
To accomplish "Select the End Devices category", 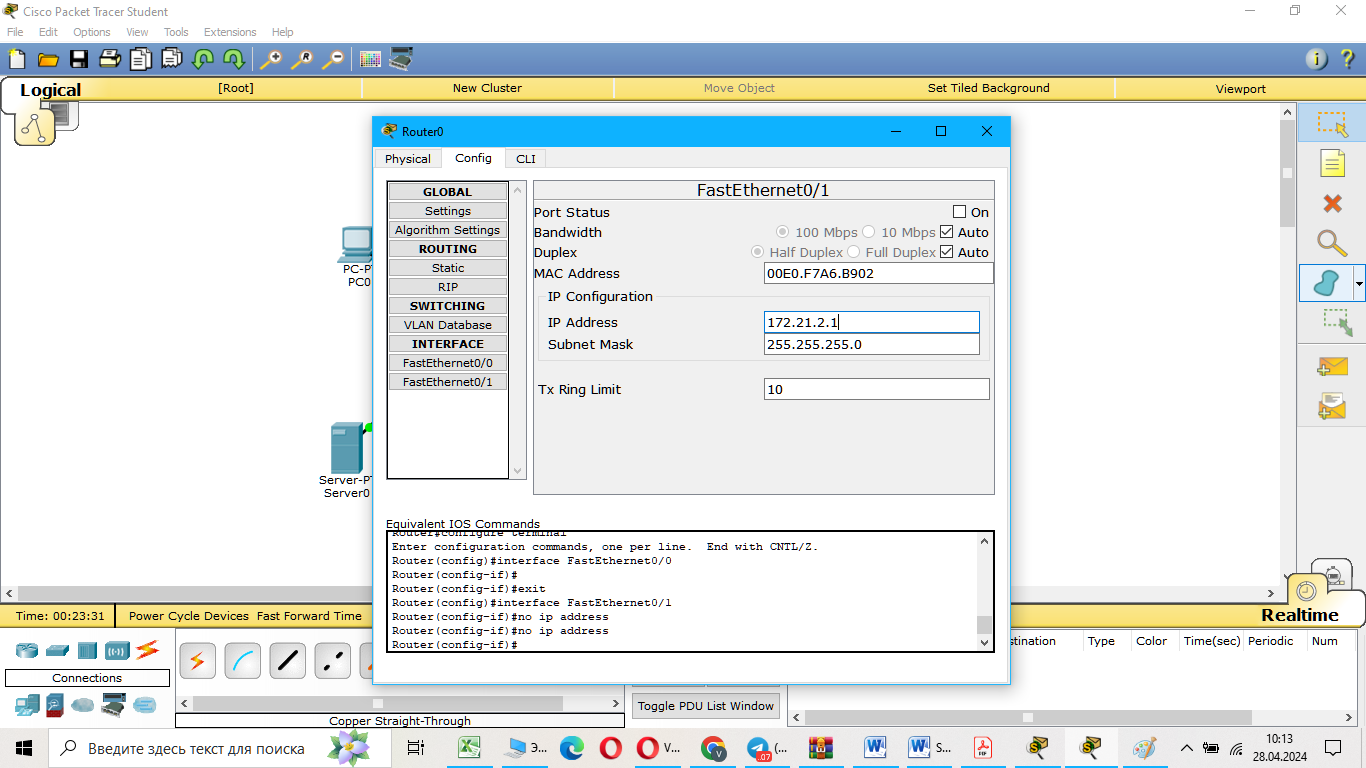I will 27,705.
